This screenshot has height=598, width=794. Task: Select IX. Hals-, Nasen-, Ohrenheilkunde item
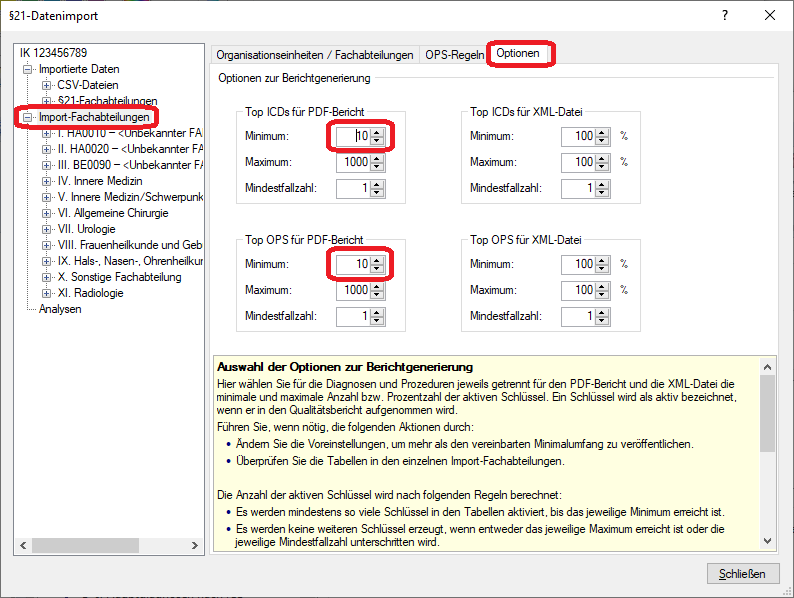pos(130,261)
